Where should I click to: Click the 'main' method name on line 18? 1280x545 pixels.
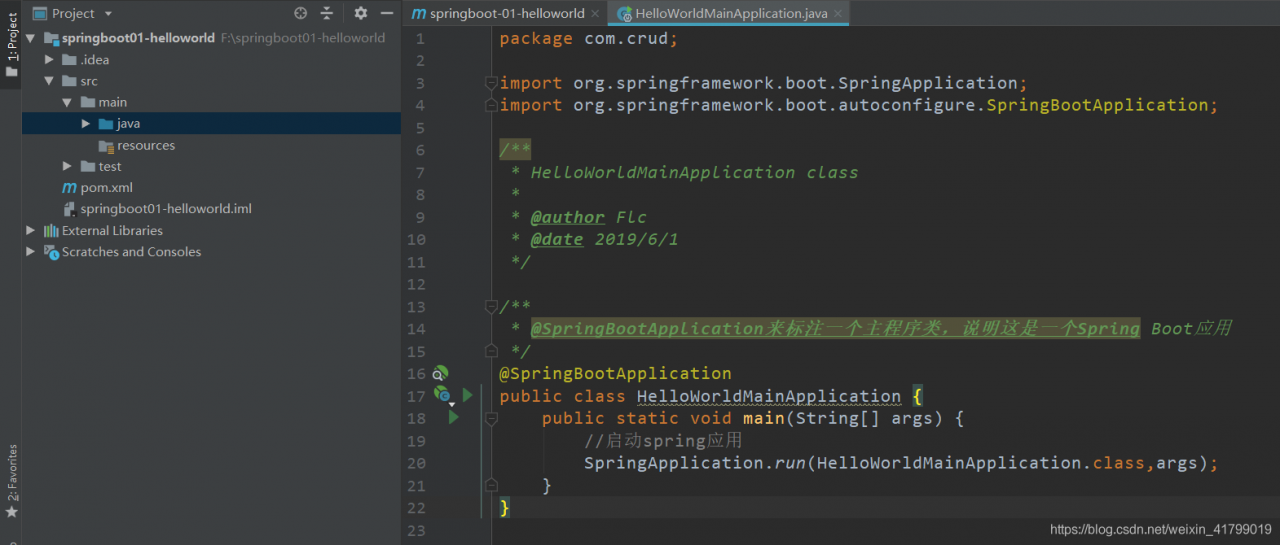[764, 418]
